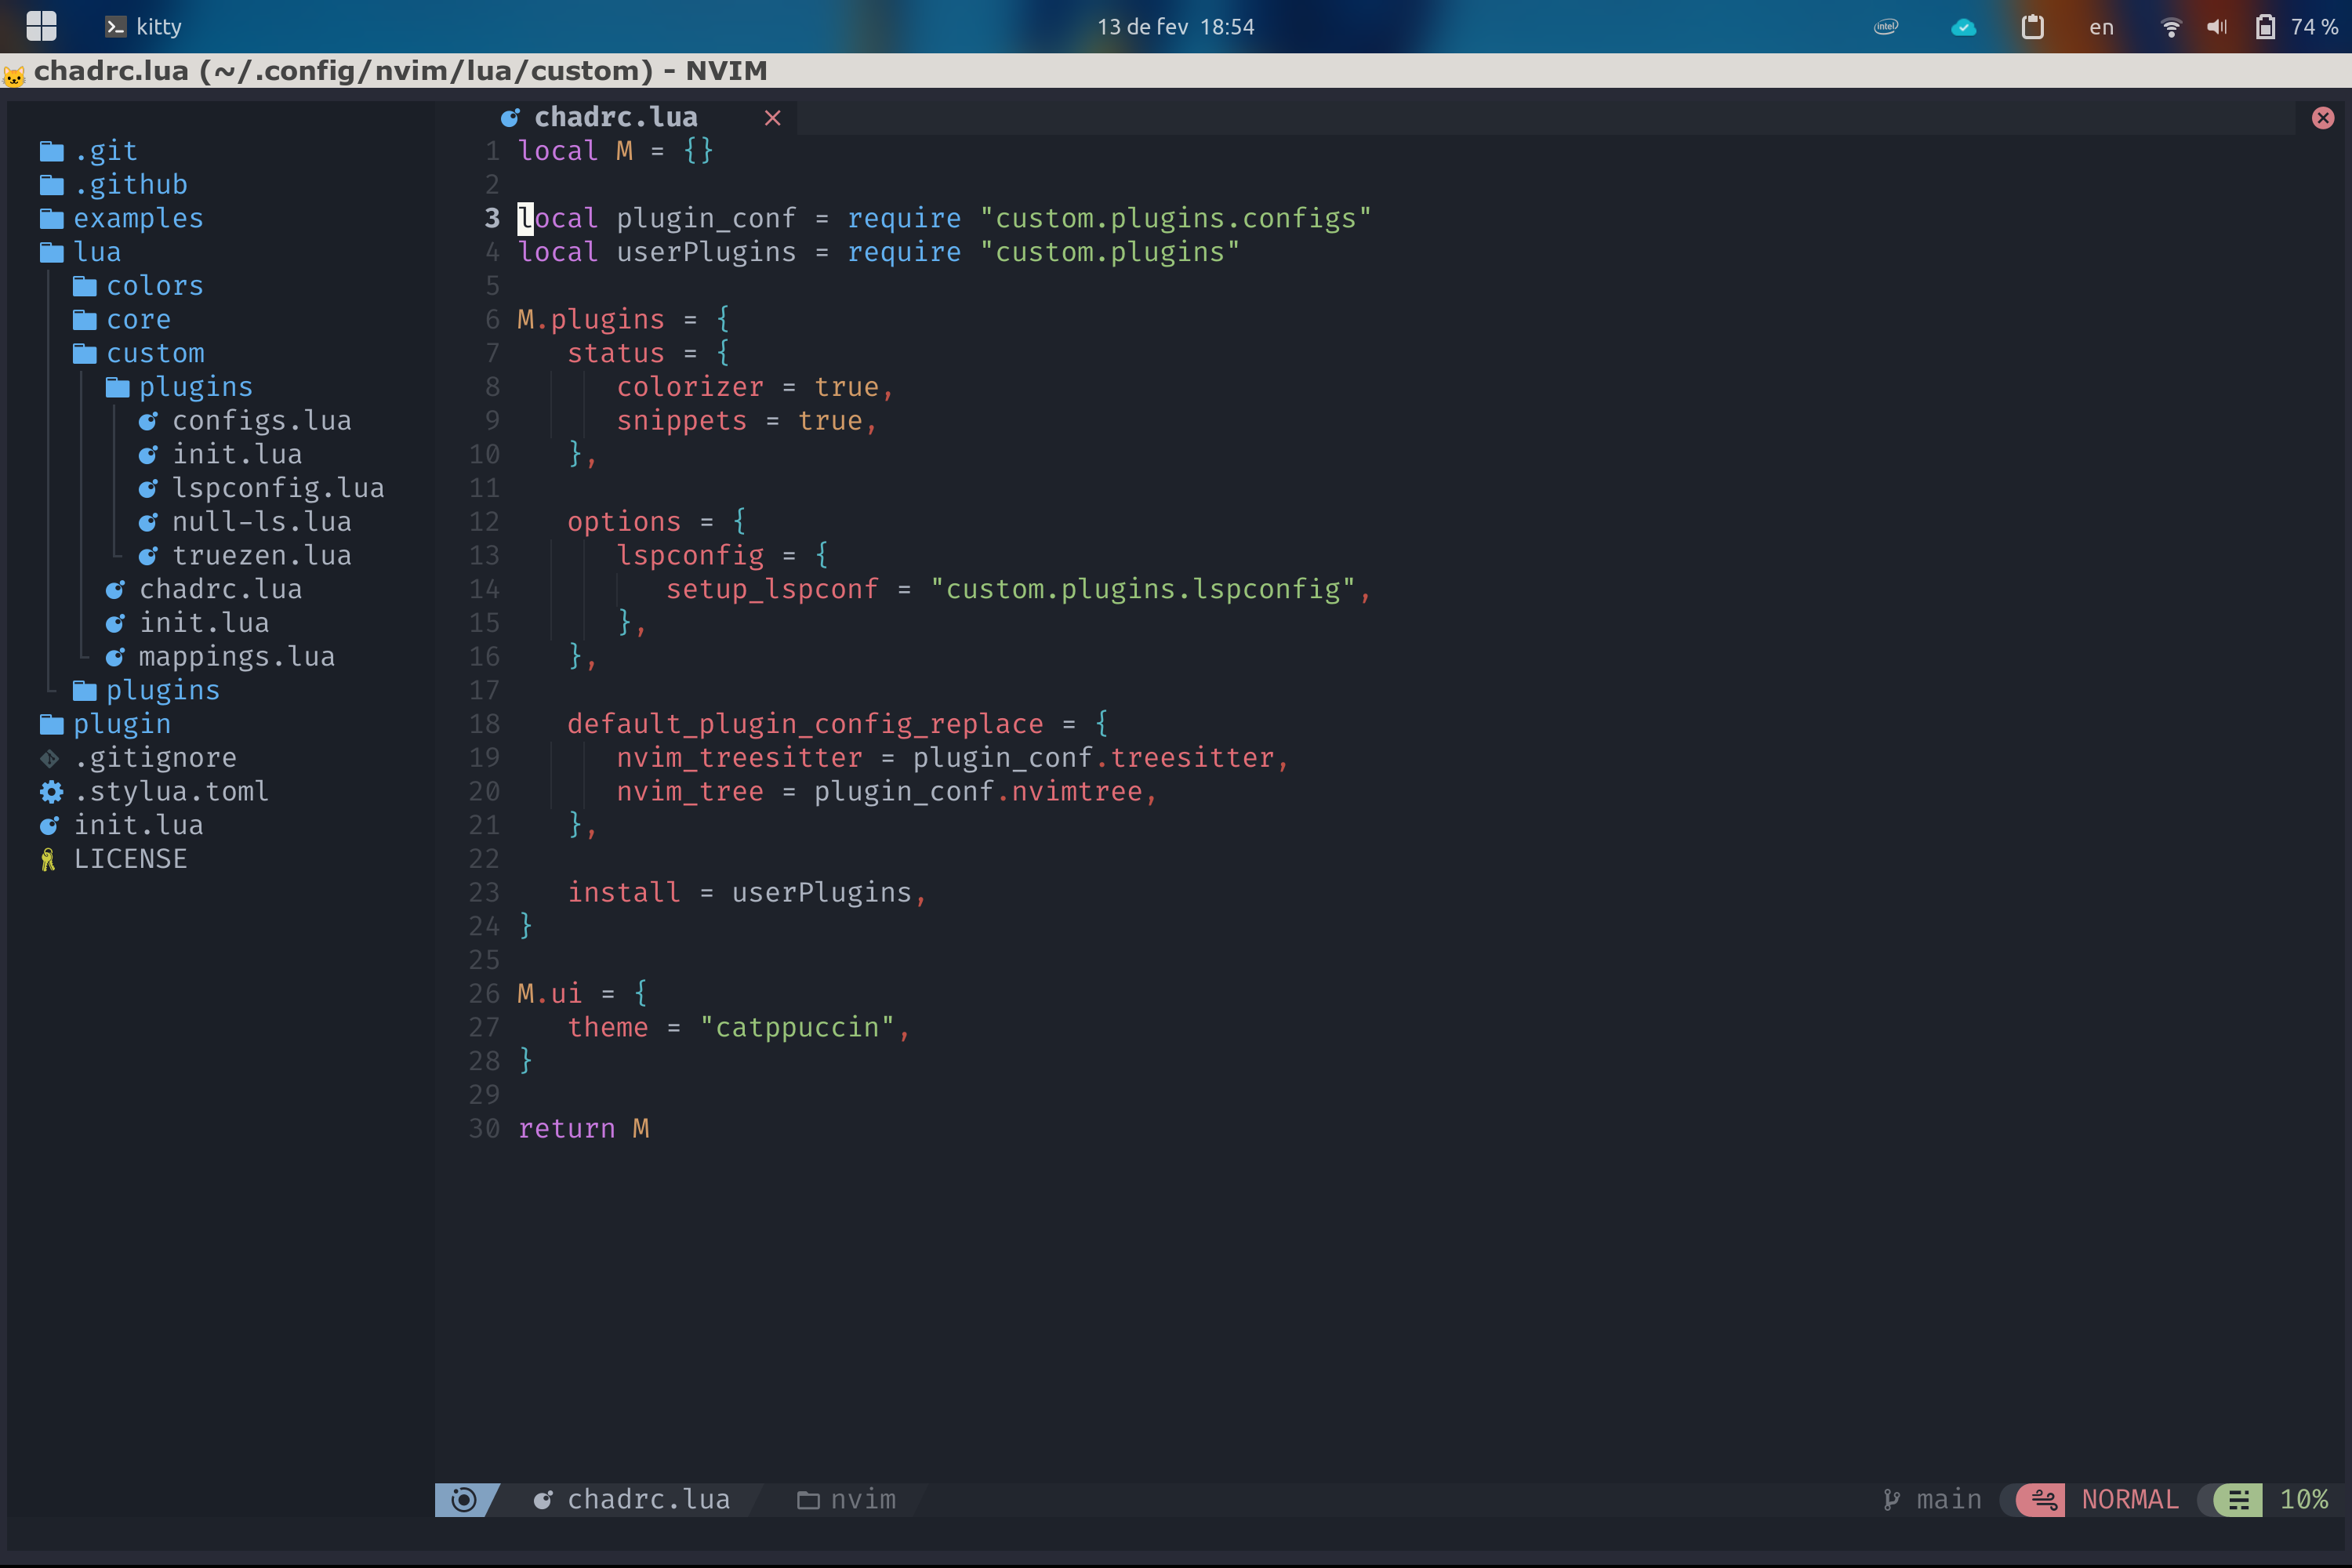
Task: Click line number 14 in the gutter
Action: (484, 589)
